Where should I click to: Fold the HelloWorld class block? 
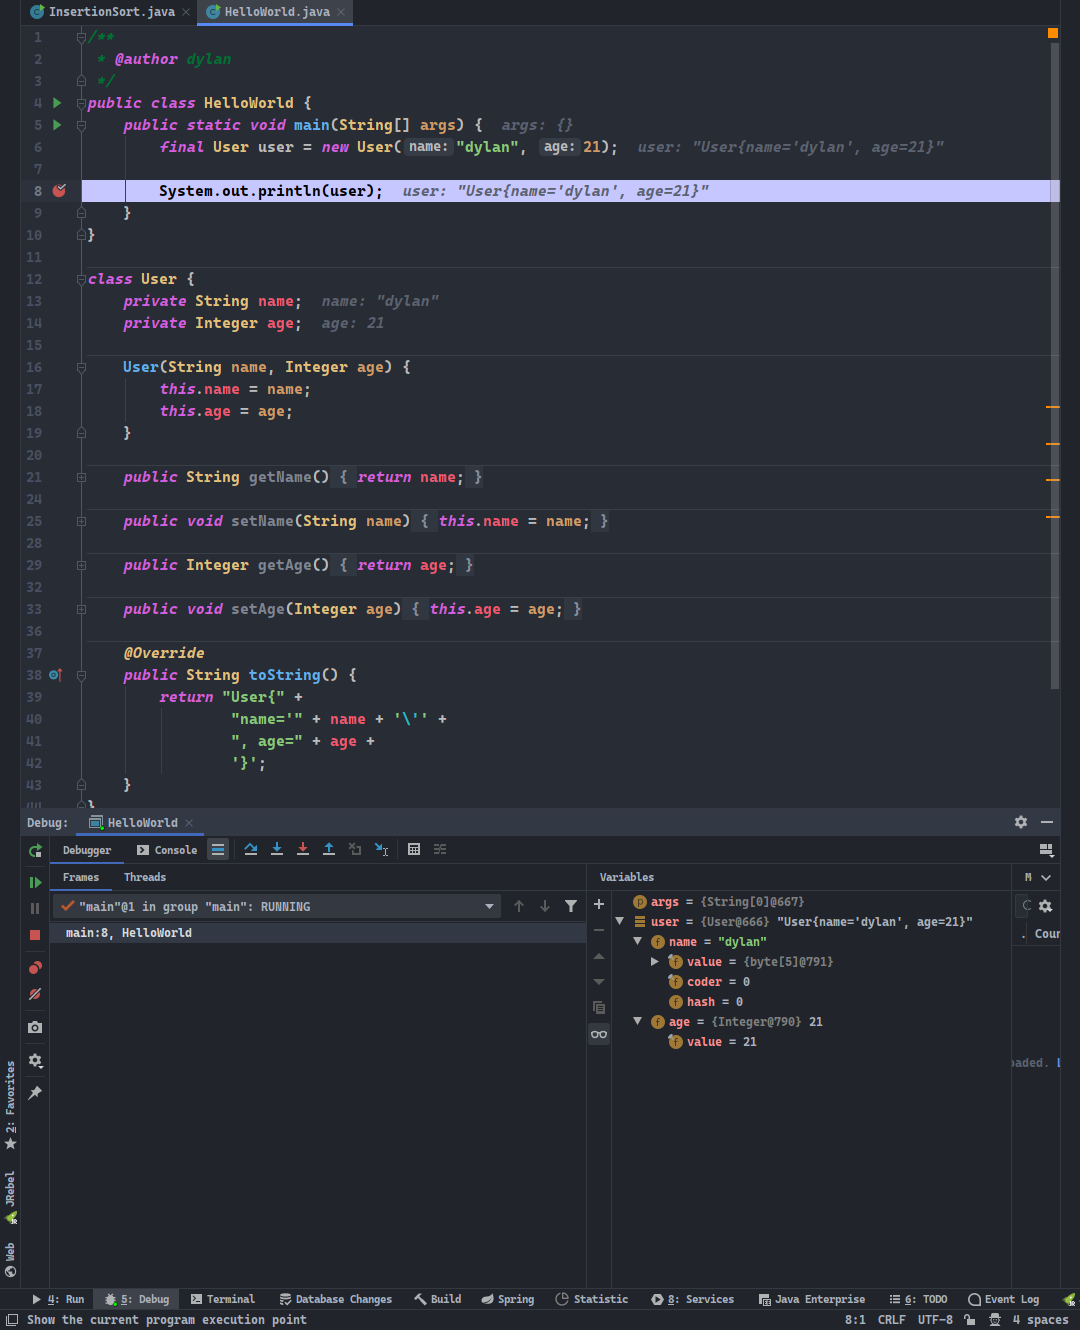pyautogui.click(x=81, y=103)
